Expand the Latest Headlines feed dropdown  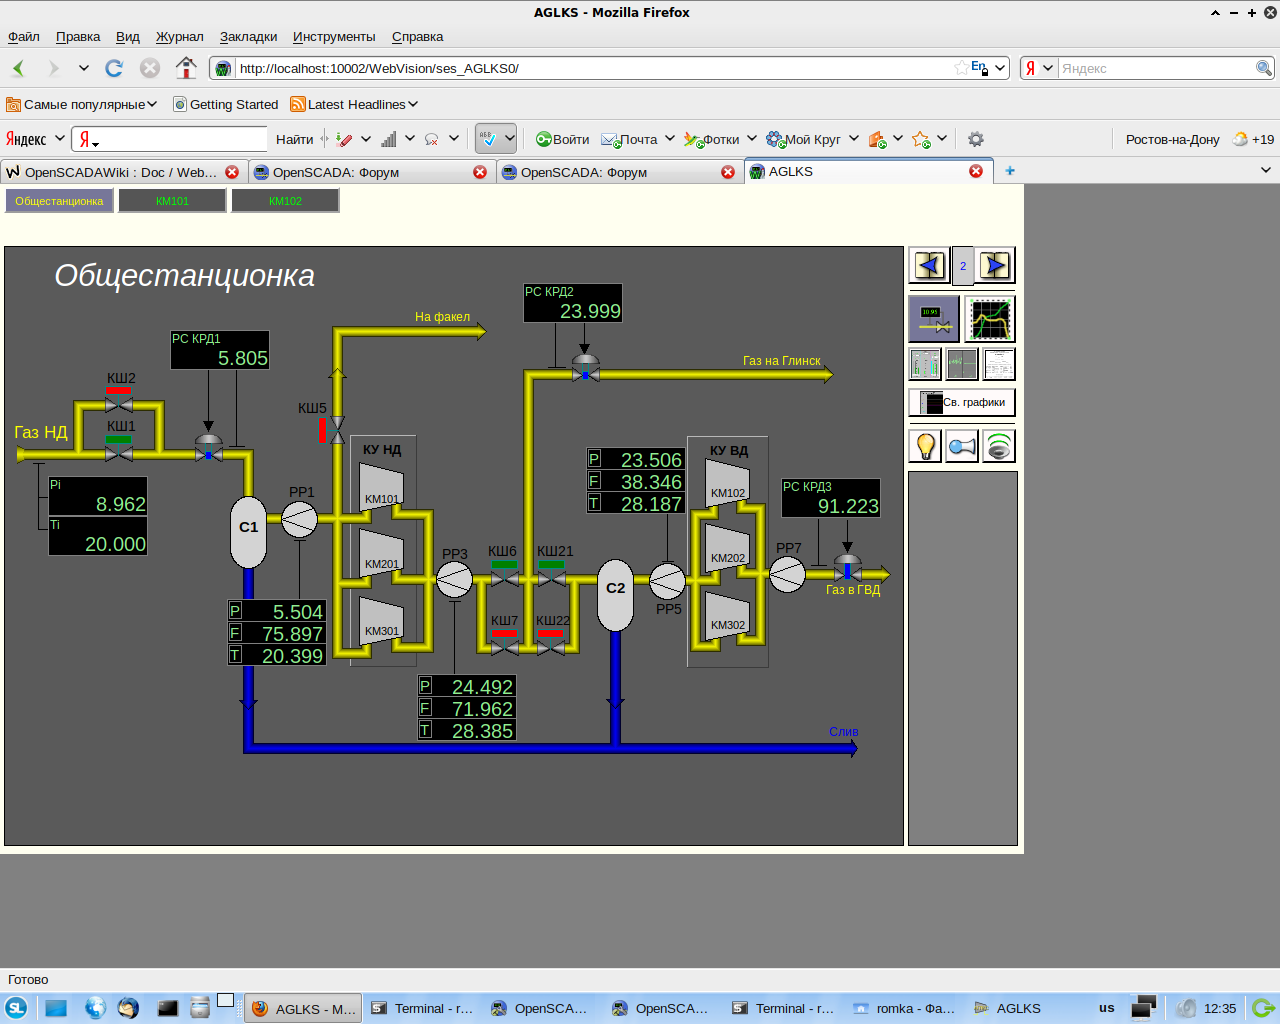[412, 104]
